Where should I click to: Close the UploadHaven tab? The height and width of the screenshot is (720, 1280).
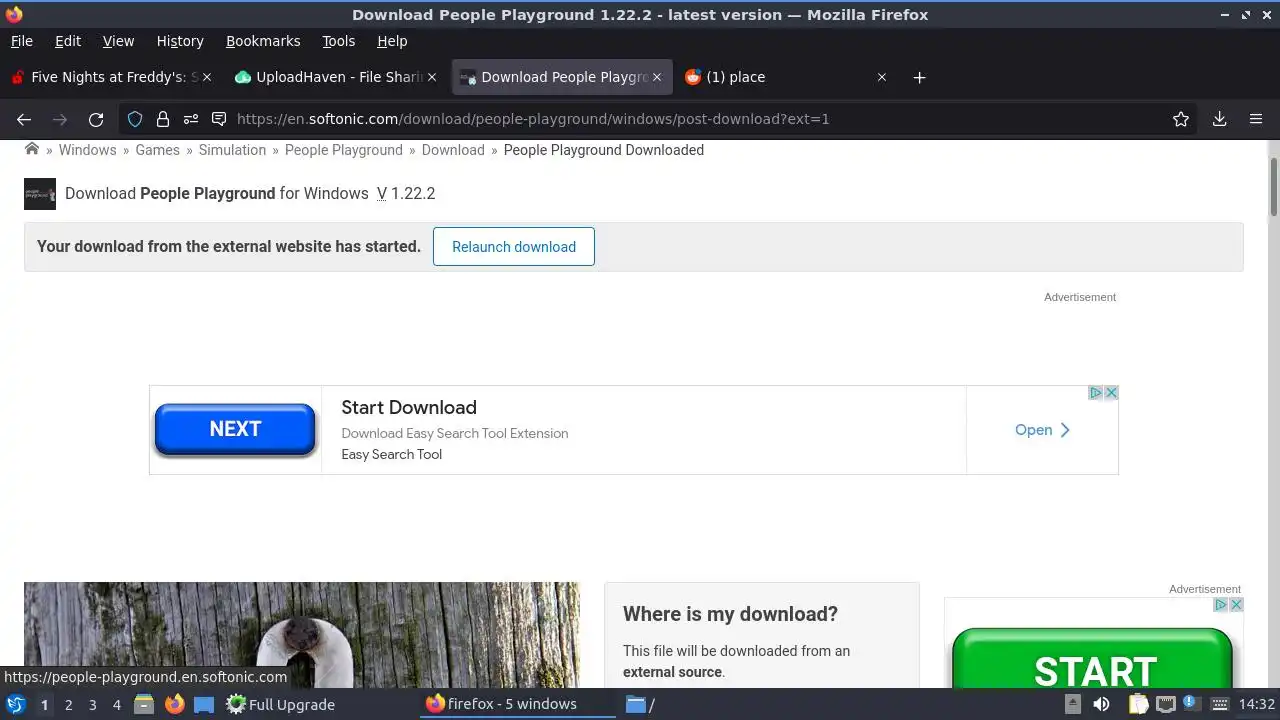[432, 77]
